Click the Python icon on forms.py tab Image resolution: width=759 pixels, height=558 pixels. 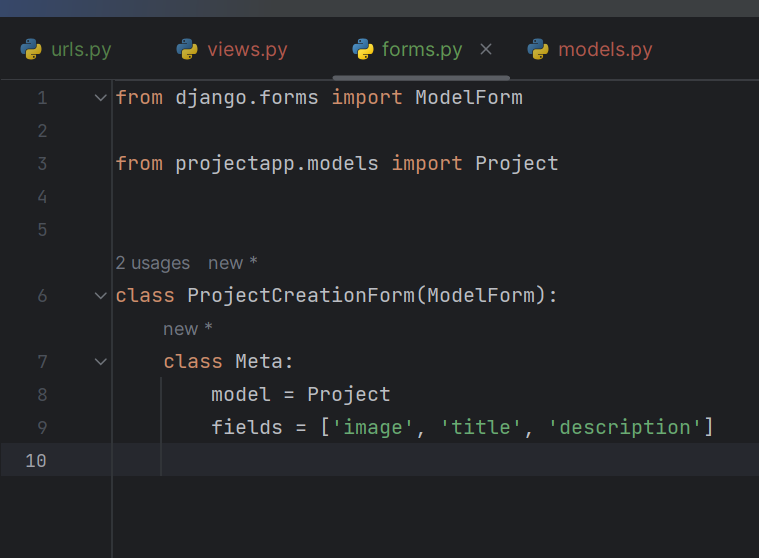tap(363, 49)
